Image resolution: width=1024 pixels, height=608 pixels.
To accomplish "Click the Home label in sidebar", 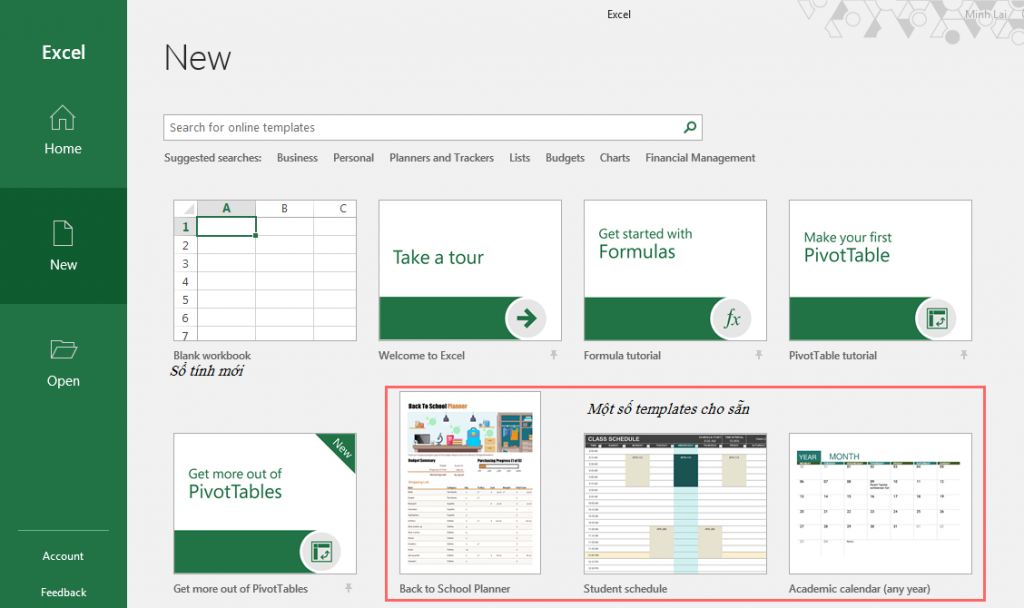I will pyautogui.click(x=63, y=148).
